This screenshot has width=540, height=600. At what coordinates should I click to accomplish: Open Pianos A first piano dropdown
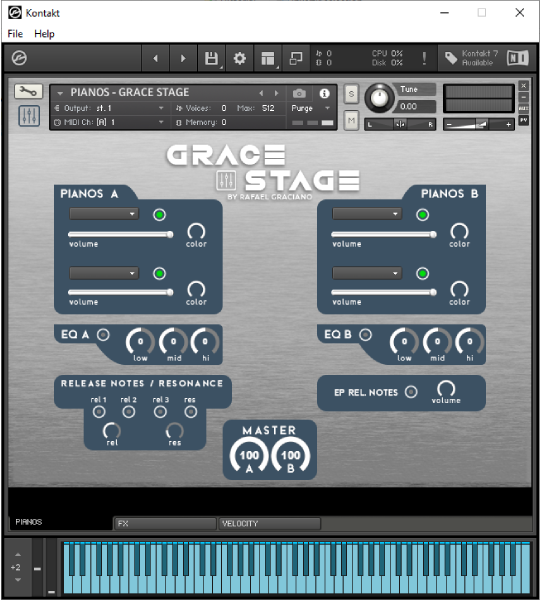pos(104,214)
